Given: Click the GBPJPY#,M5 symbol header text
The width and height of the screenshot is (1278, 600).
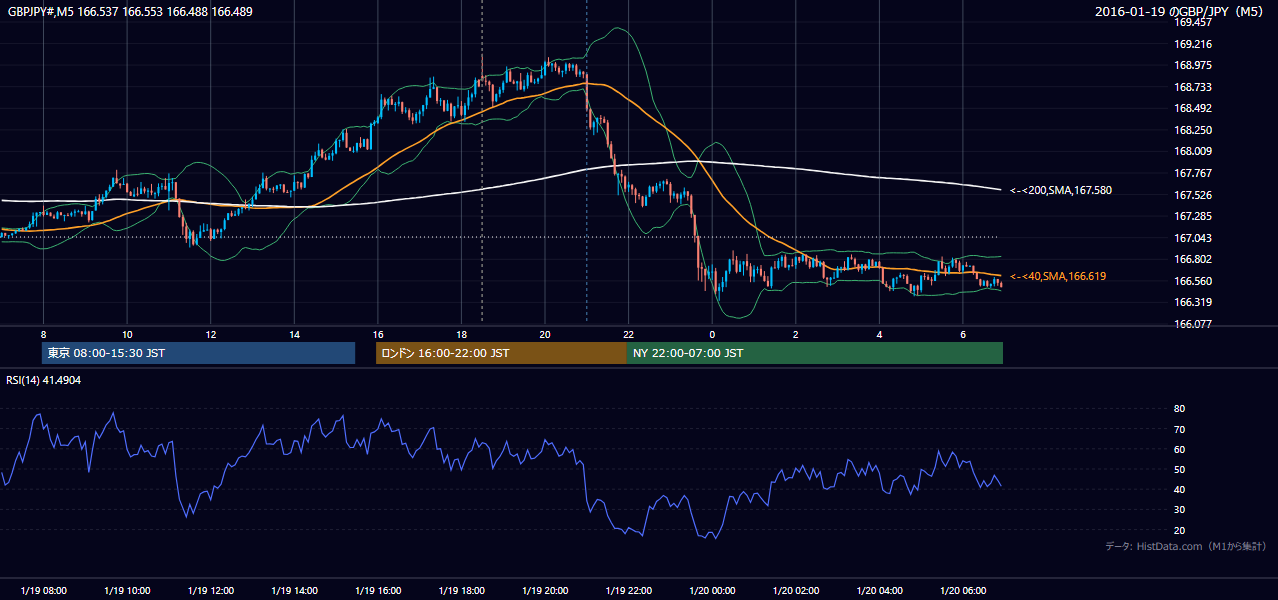Looking at the screenshot, I should coord(130,12).
